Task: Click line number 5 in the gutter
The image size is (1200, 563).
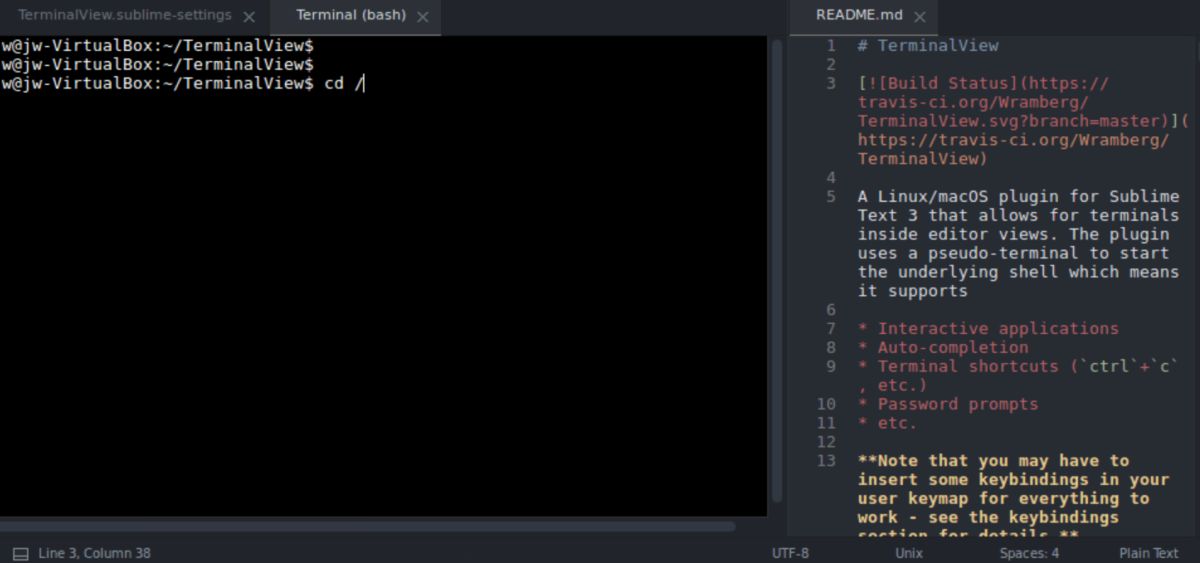Action: (831, 196)
